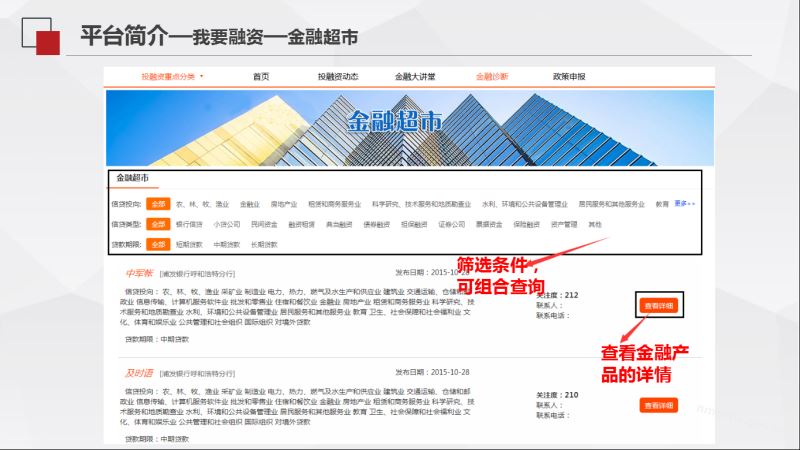Select 全部 in the 信贷投向 filter row
Viewport: 800px width, 450px height.
pyautogui.click(x=158, y=204)
